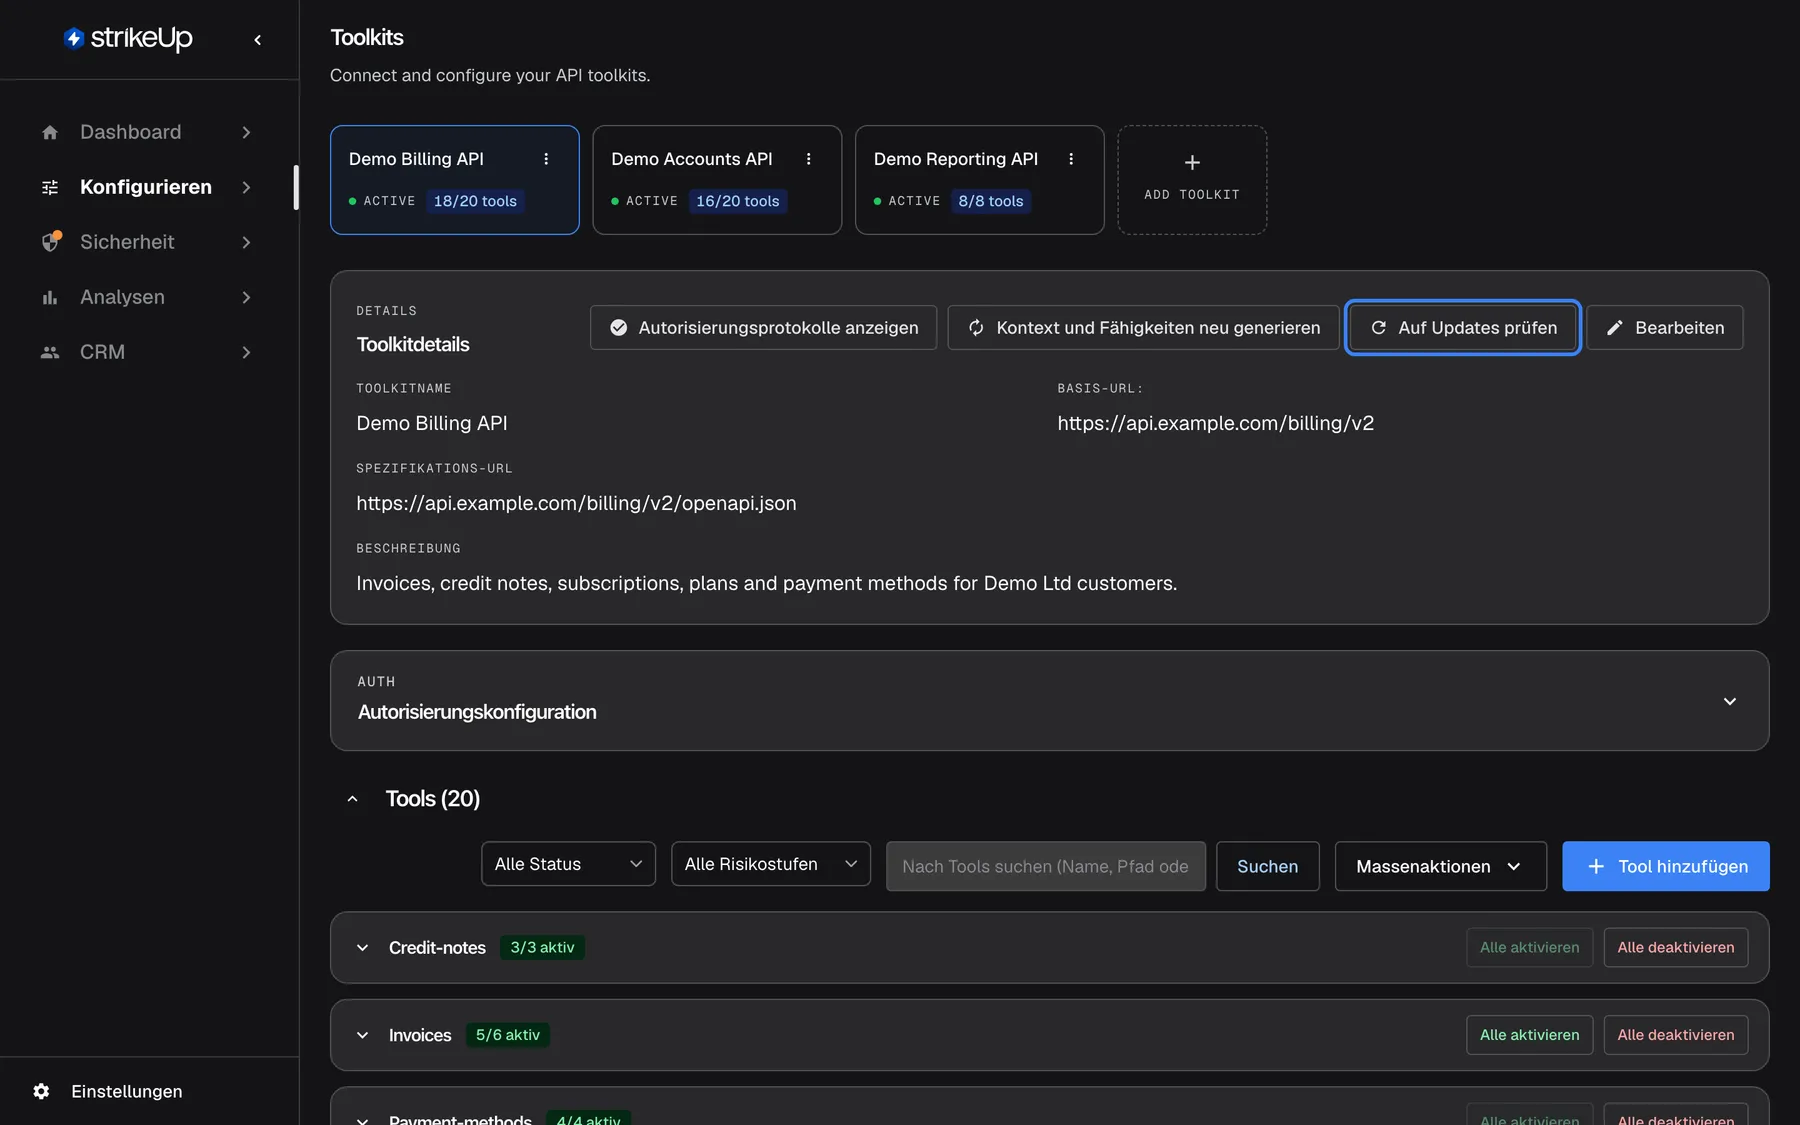Screen dimensions: 1800x1125
Task: Click the tool search input field
Action: (1046, 866)
